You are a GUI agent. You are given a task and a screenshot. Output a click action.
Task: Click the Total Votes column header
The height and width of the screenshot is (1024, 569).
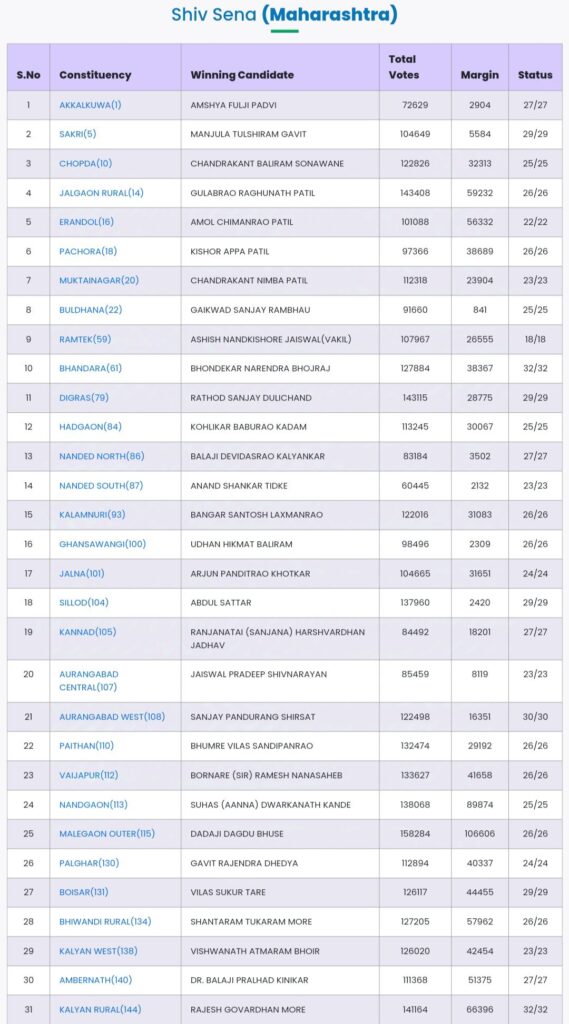pos(404,67)
